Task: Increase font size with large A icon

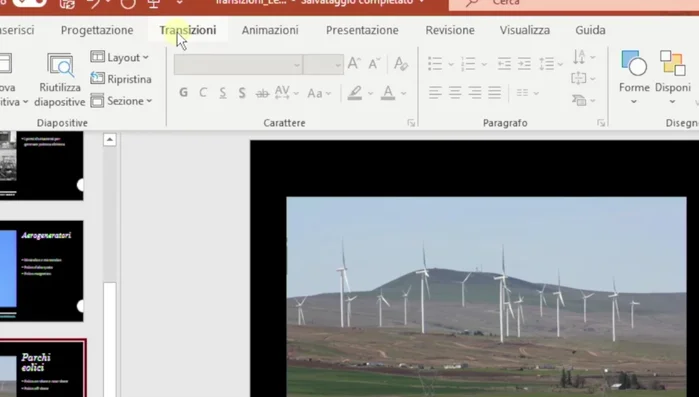Action: 354,64
